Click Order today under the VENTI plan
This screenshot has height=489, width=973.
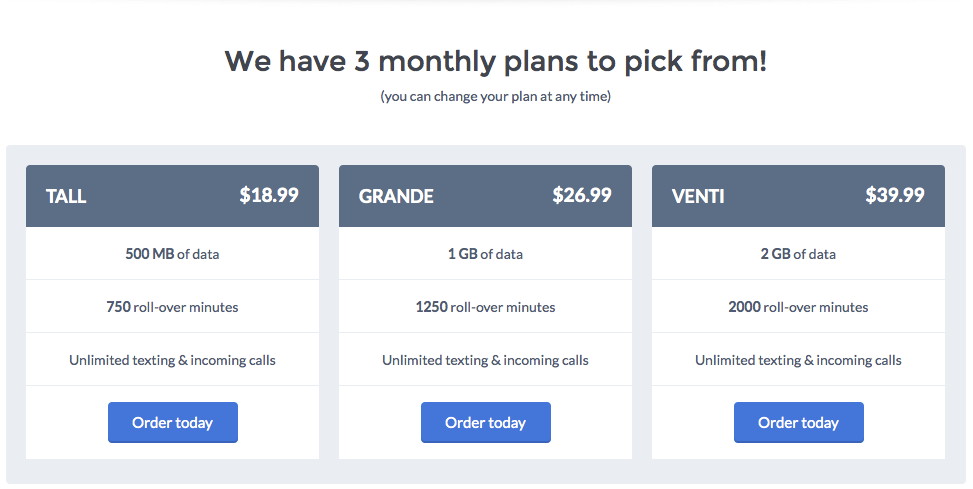[798, 423]
